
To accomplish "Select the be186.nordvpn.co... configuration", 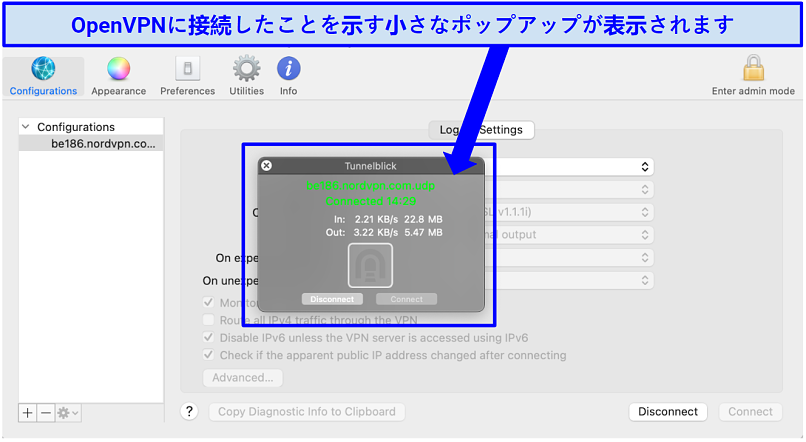I will (x=91, y=143).
